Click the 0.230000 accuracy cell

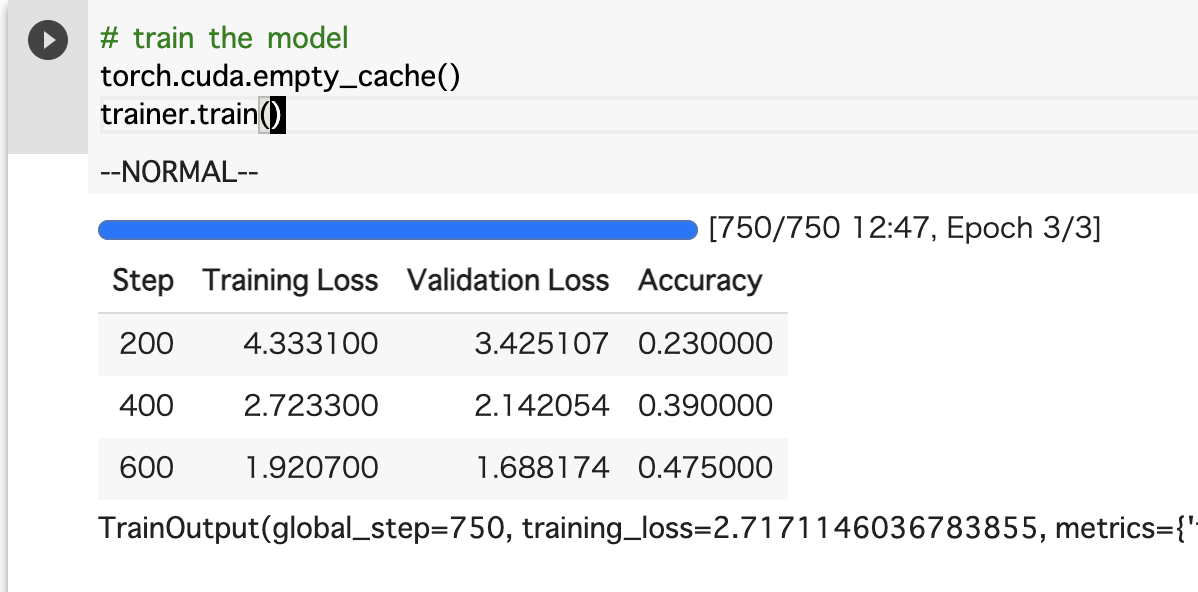(705, 344)
